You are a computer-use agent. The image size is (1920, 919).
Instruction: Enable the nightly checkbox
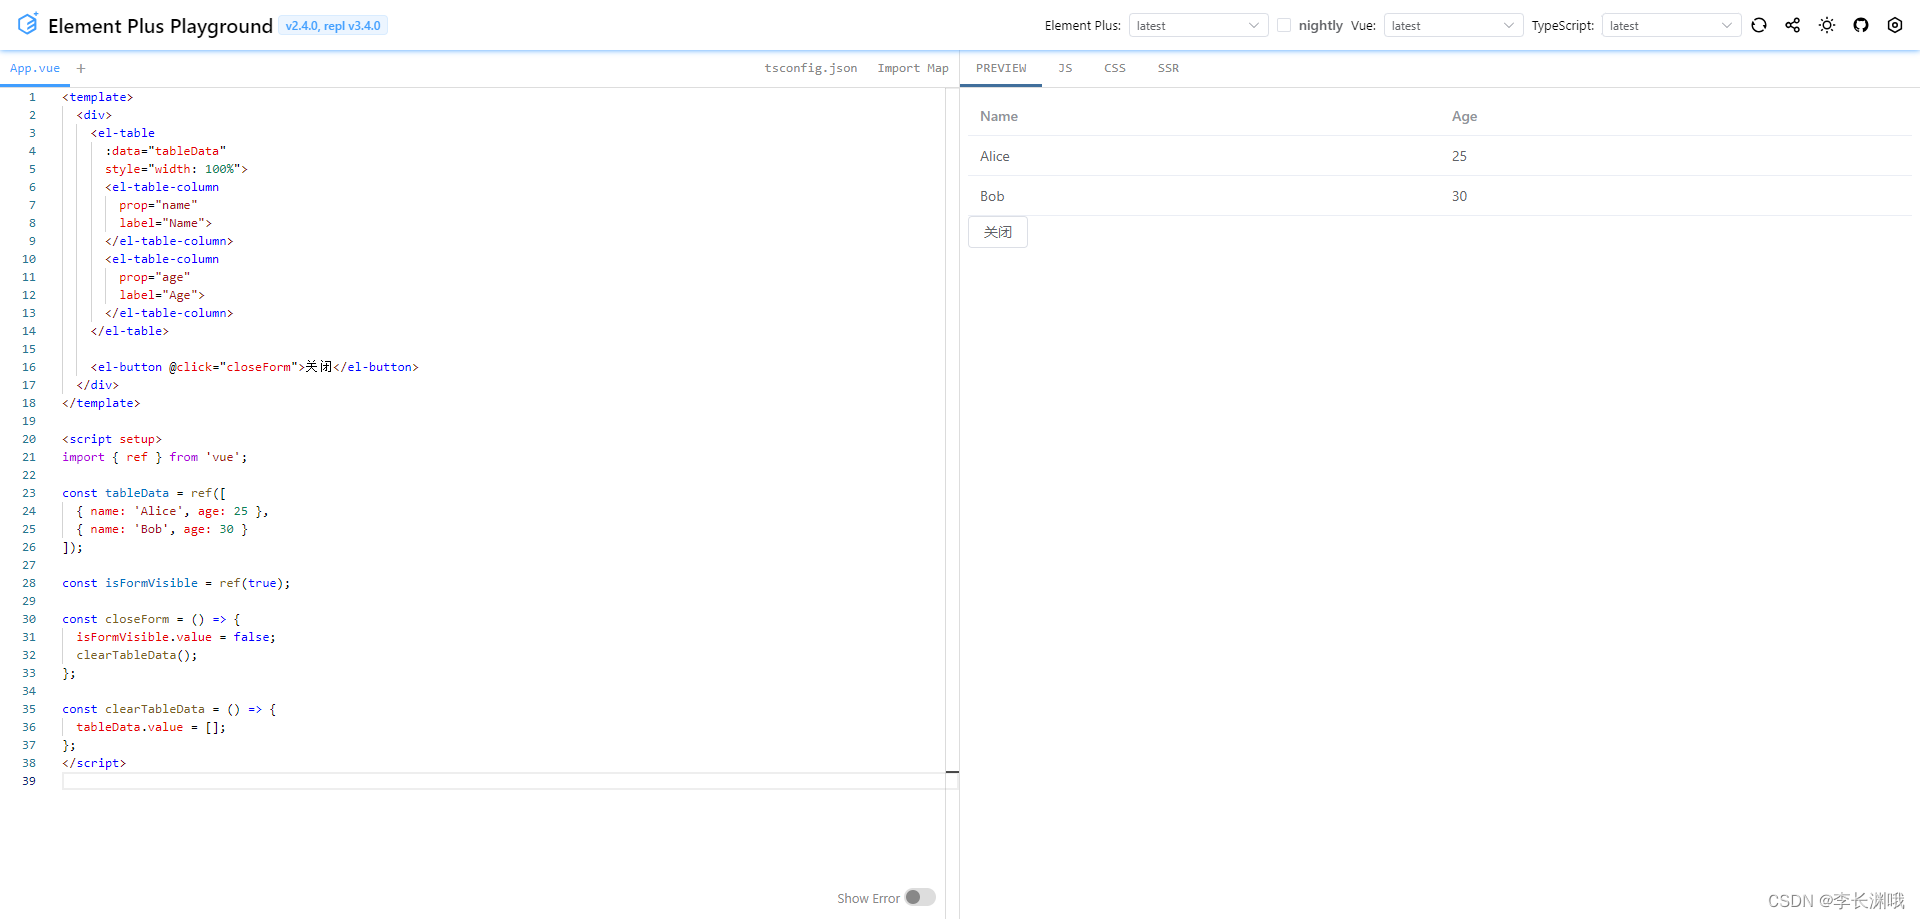pos(1284,25)
